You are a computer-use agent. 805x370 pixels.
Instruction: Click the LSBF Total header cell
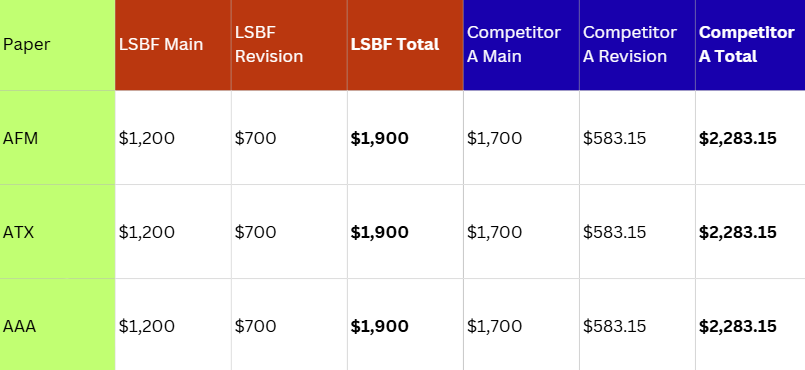[x=405, y=45]
